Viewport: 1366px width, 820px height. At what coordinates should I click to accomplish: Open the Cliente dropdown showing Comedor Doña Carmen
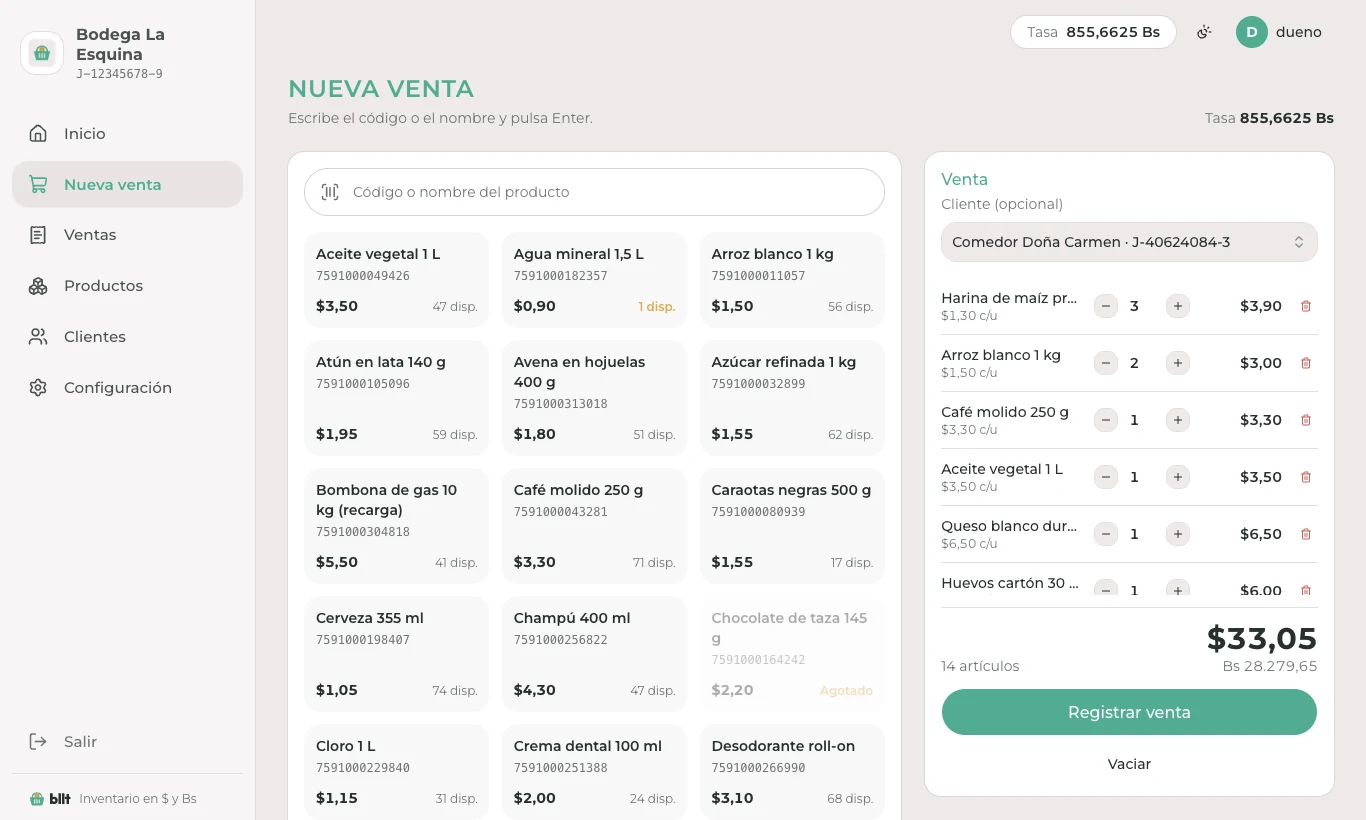[x=1129, y=242]
